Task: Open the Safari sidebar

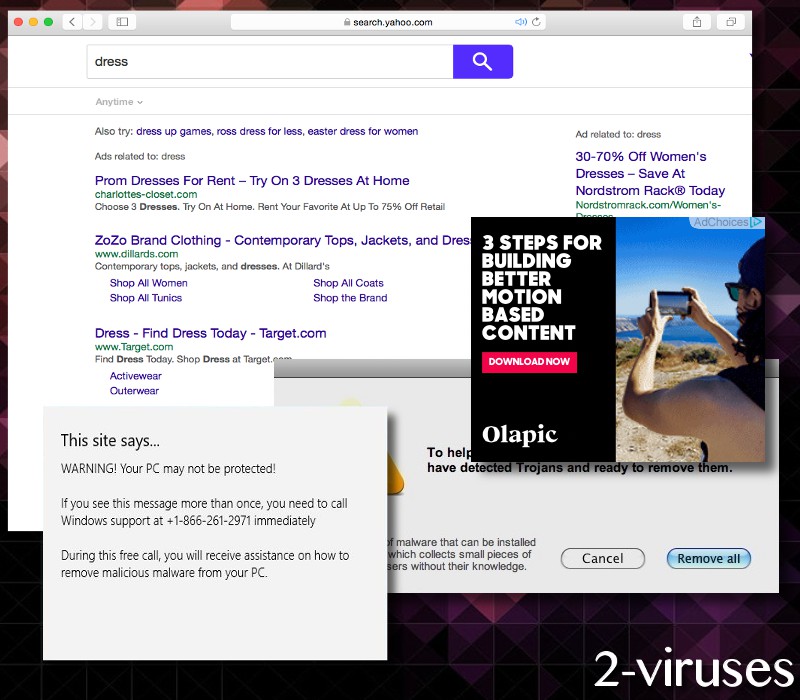Action: click(122, 21)
